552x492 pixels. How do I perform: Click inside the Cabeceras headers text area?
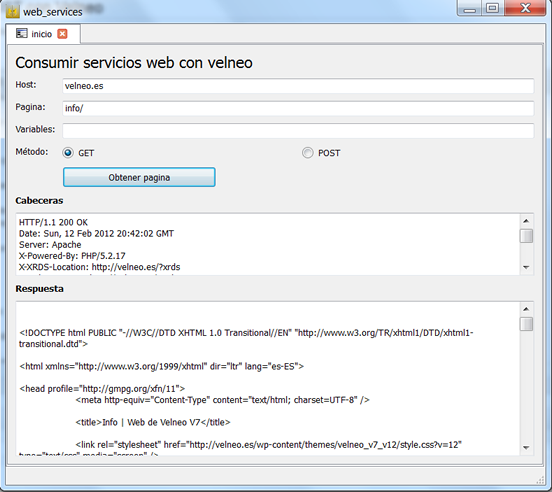click(268, 244)
